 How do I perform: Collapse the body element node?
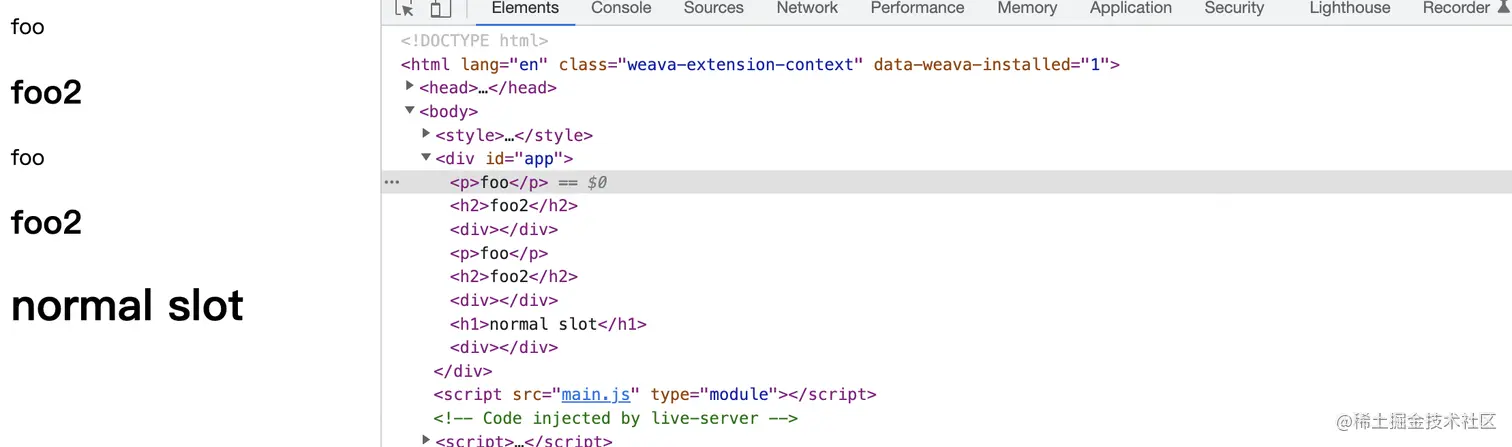(x=410, y=110)
